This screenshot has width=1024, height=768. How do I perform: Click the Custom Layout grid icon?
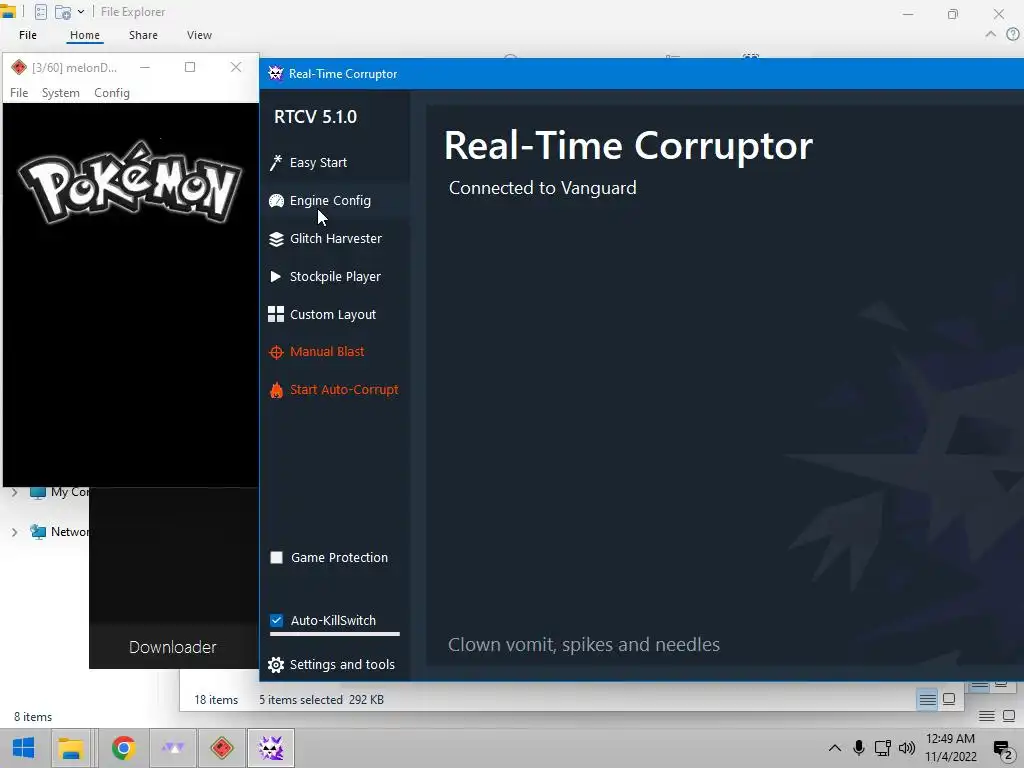coord(276,314)
